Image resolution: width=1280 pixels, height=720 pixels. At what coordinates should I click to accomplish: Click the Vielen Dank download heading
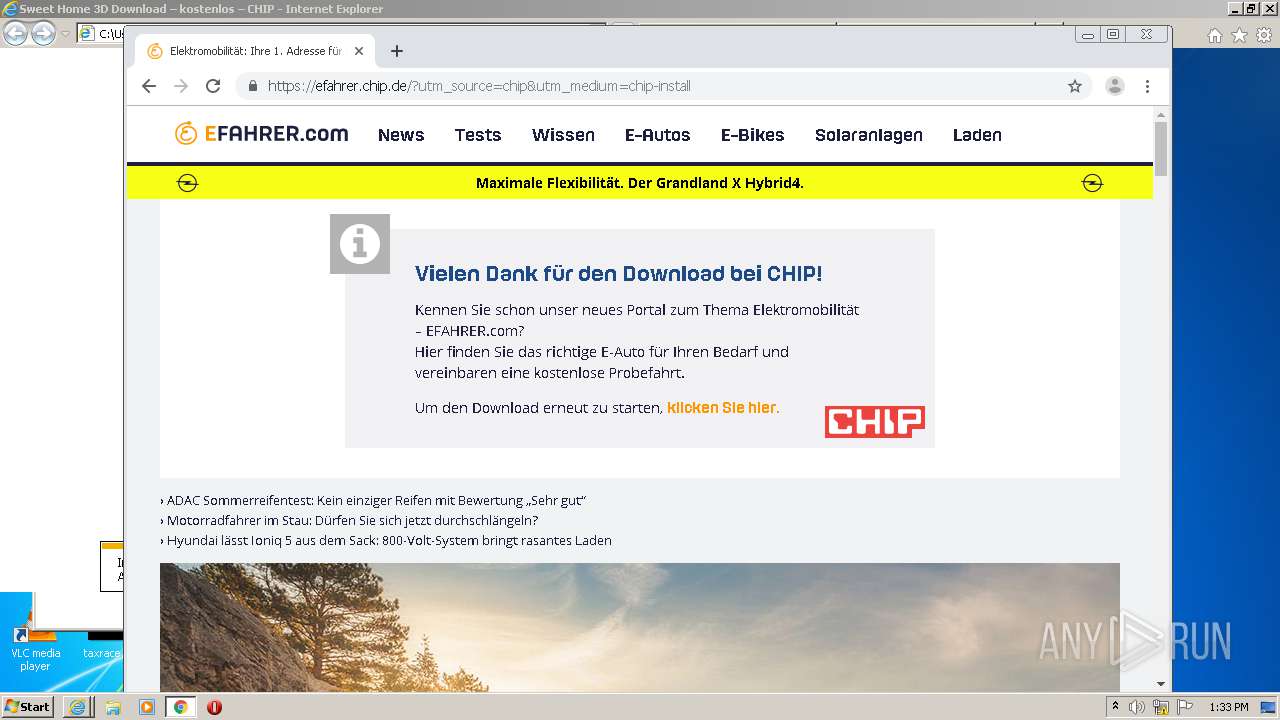click(618, 274)
